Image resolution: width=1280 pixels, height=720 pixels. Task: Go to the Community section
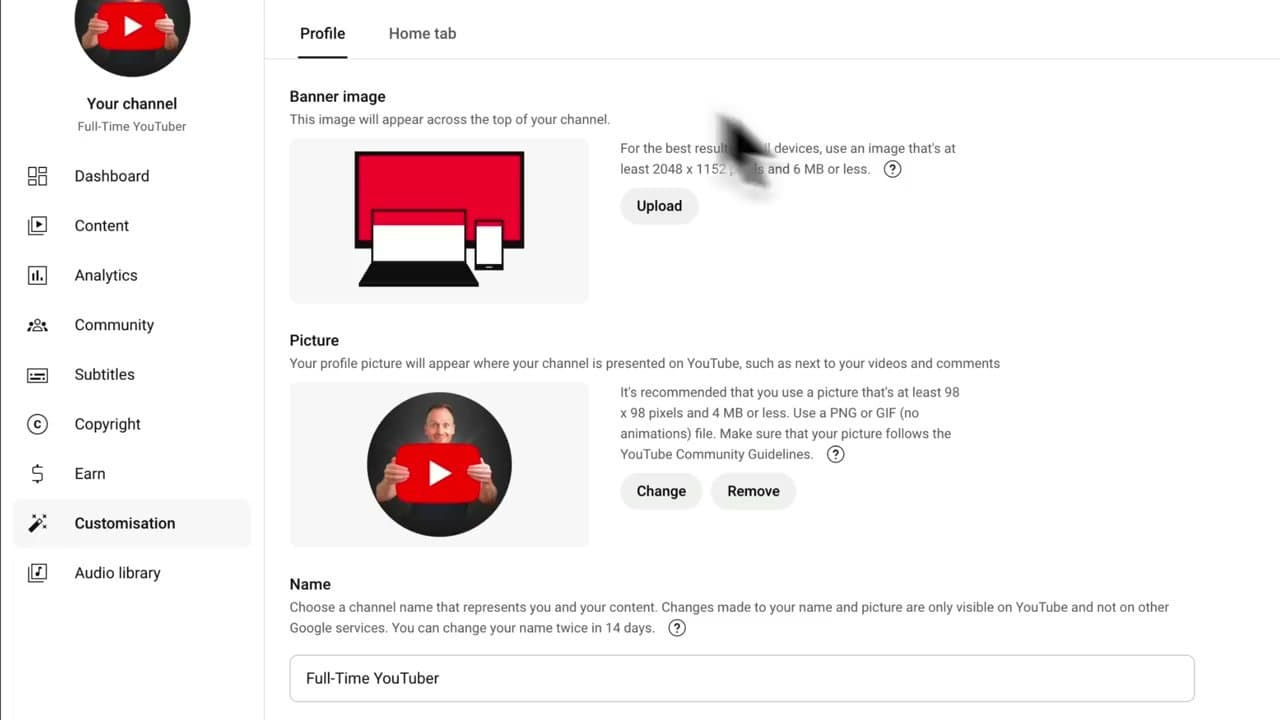(113, 324)
